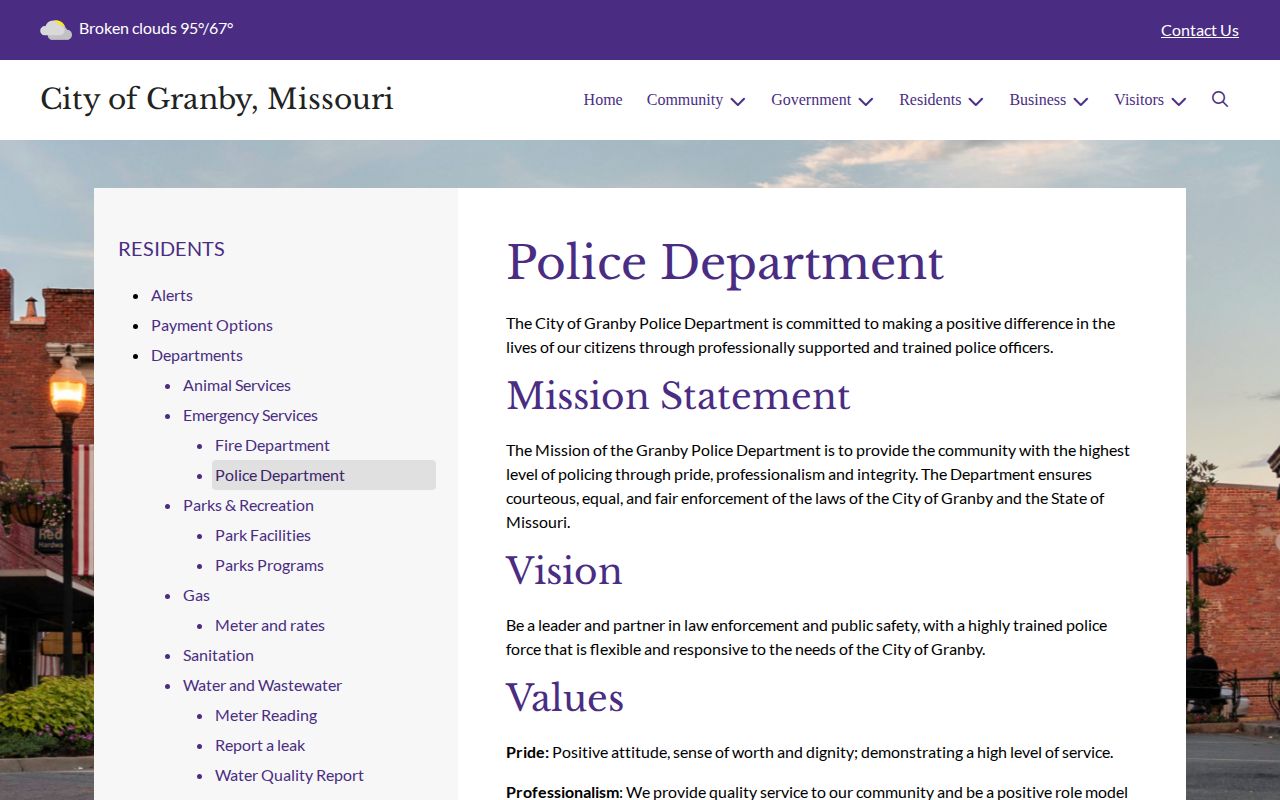Expand the Community menu chevron

coord(738,101)
